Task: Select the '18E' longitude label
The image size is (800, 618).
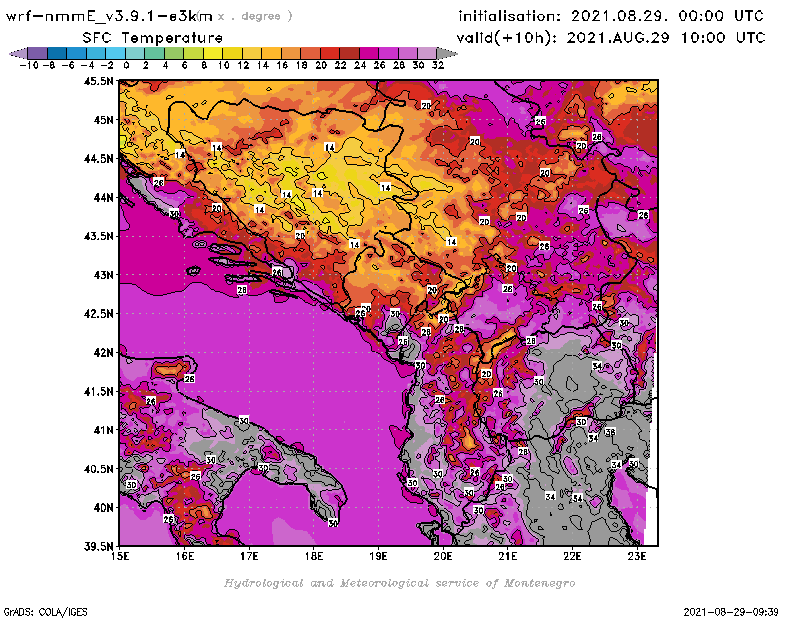Action: pos(314,556)
